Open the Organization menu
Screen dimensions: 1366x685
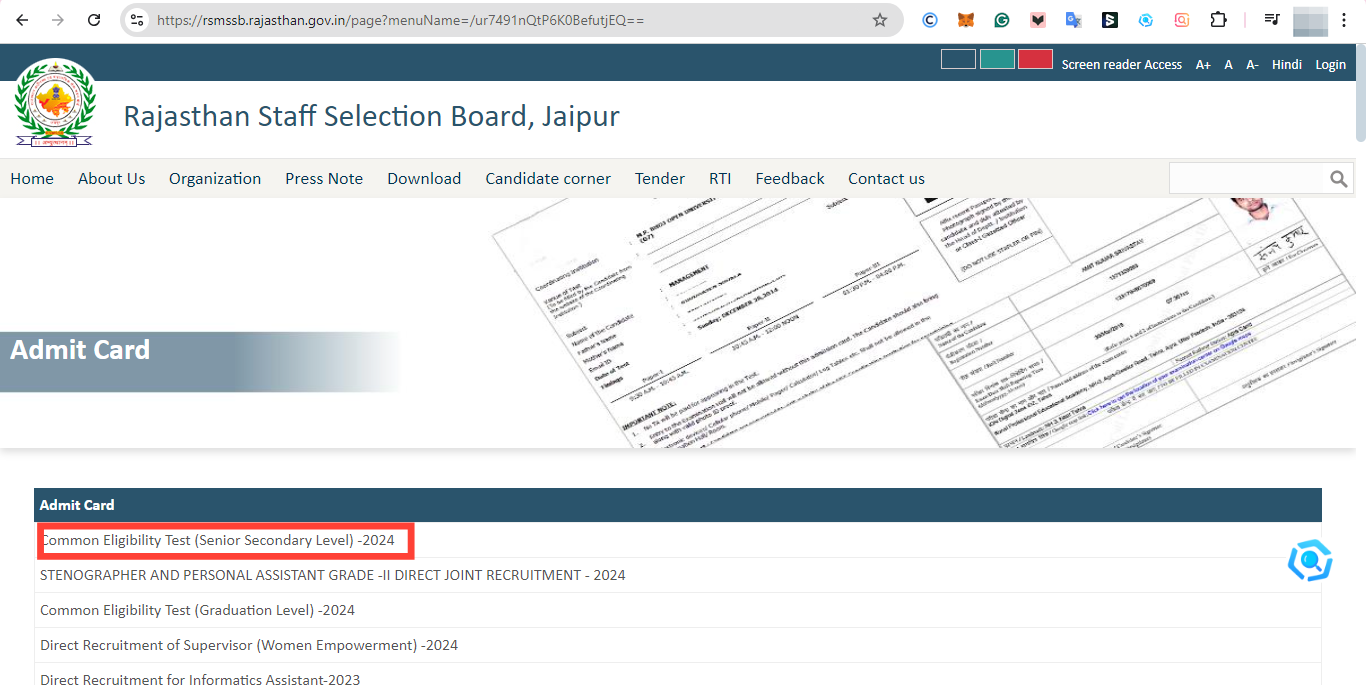pyautogui.click(x=215, y=178)
